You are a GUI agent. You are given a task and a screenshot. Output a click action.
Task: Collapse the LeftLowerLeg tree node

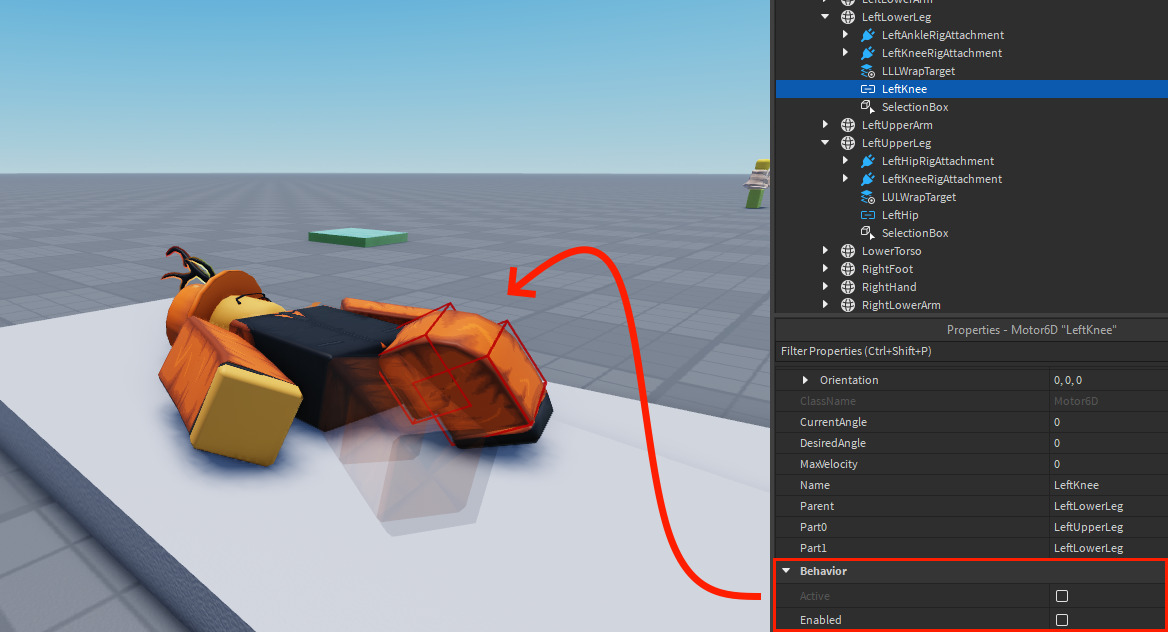click(x=825, y=16)
